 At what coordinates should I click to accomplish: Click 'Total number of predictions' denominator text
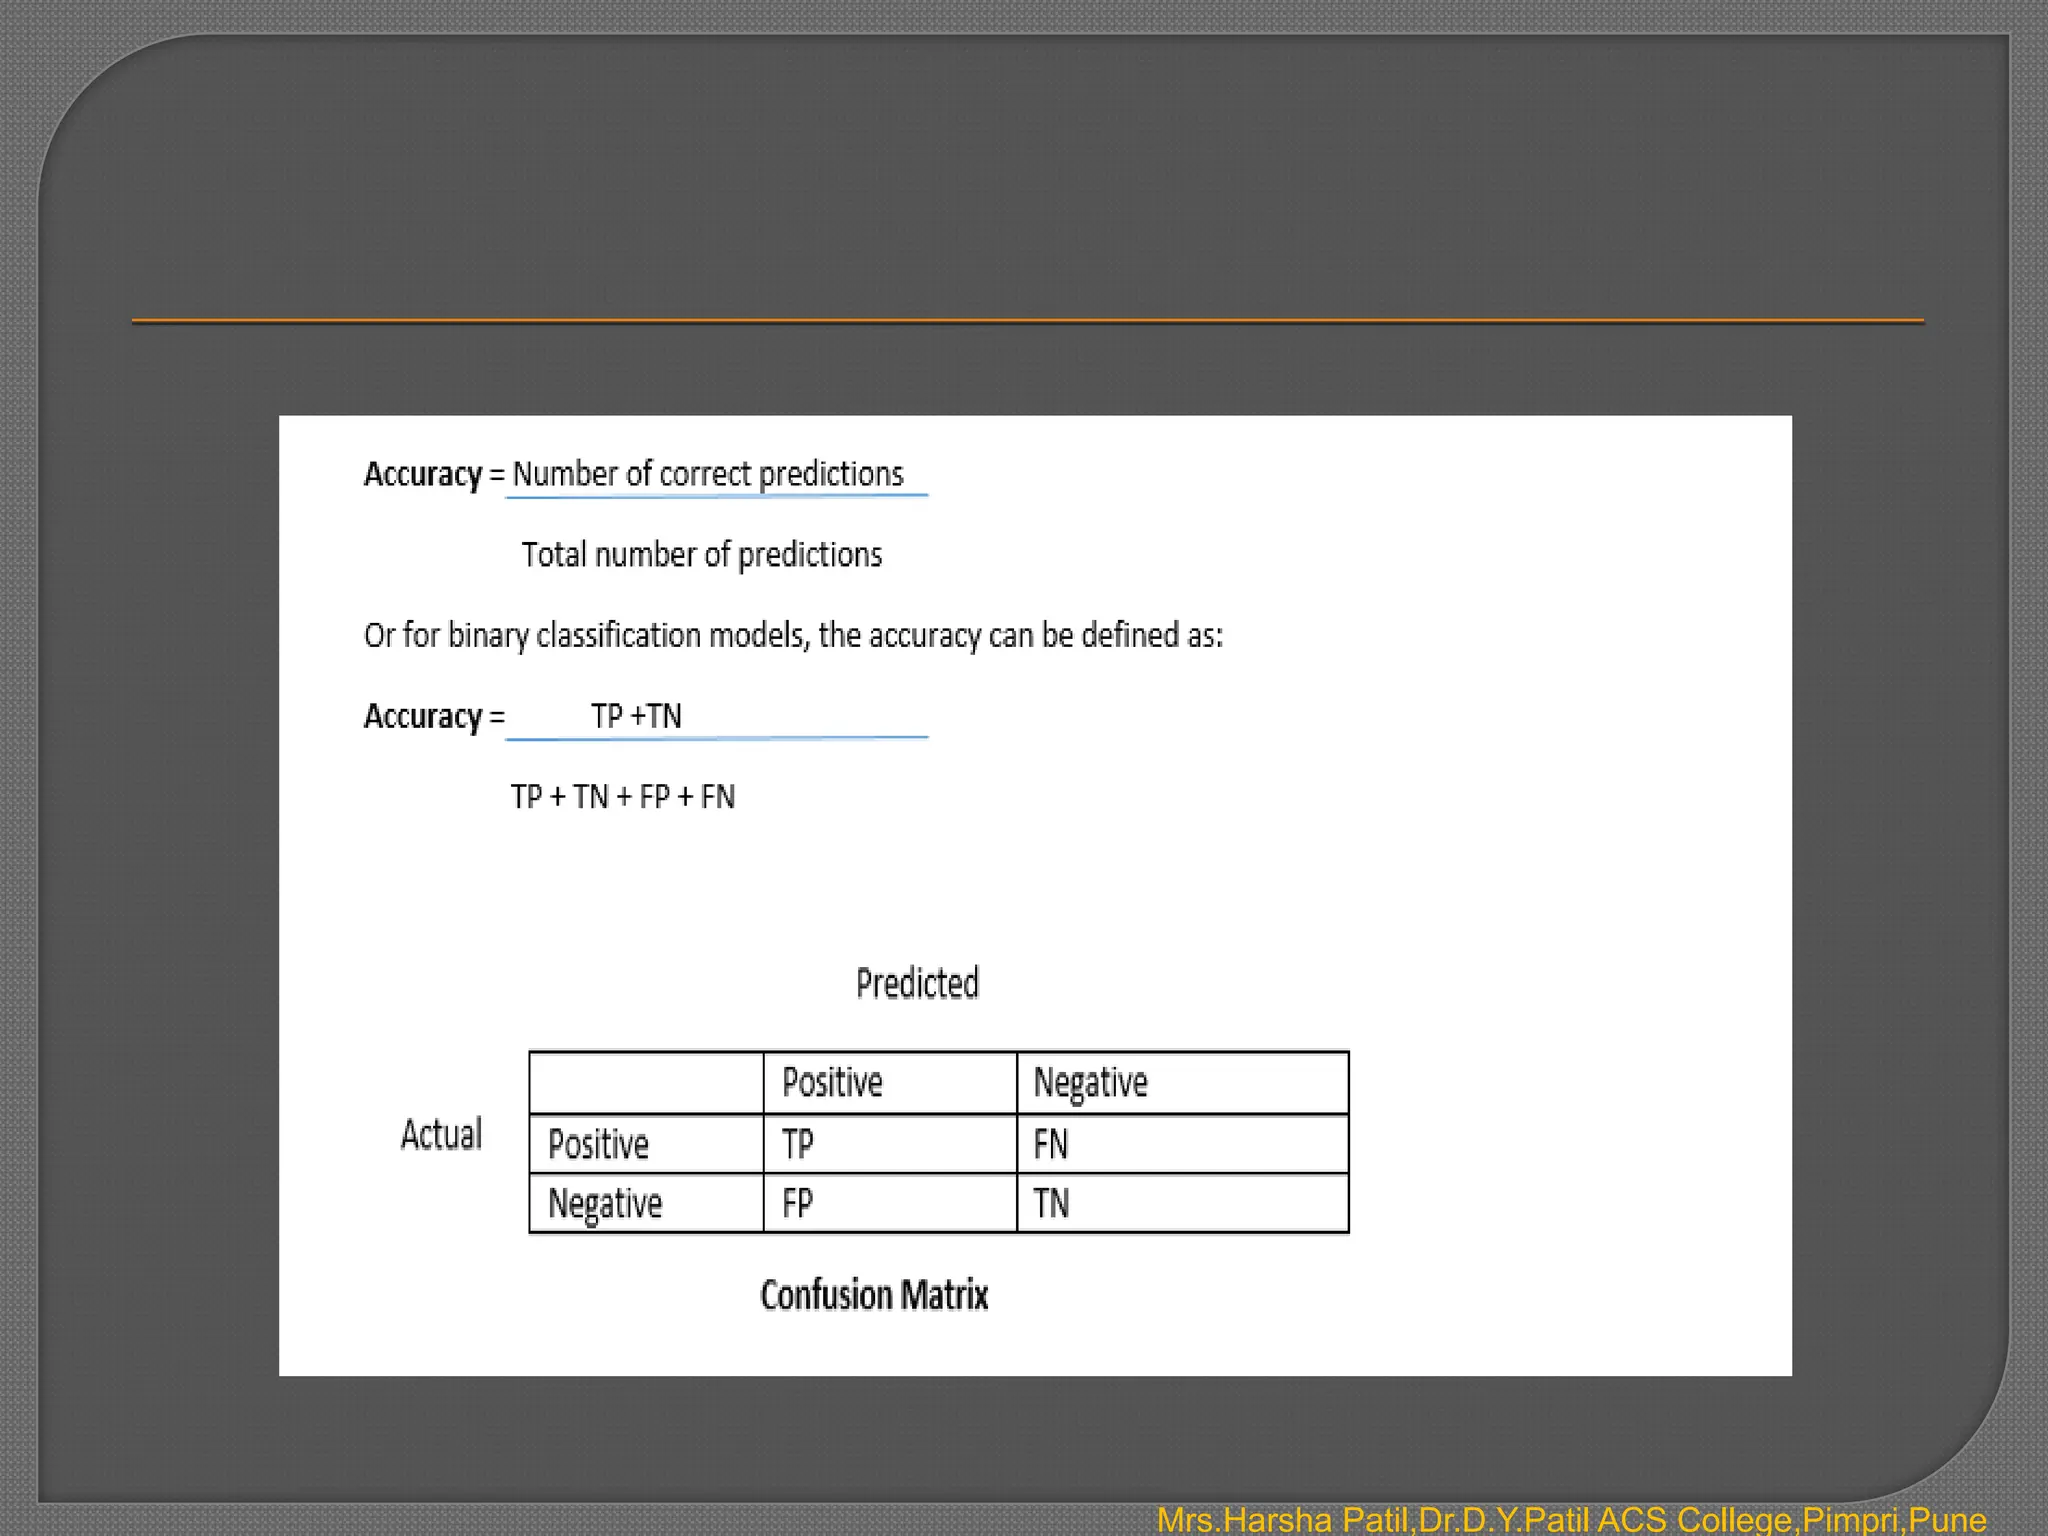tap(702, 555)
